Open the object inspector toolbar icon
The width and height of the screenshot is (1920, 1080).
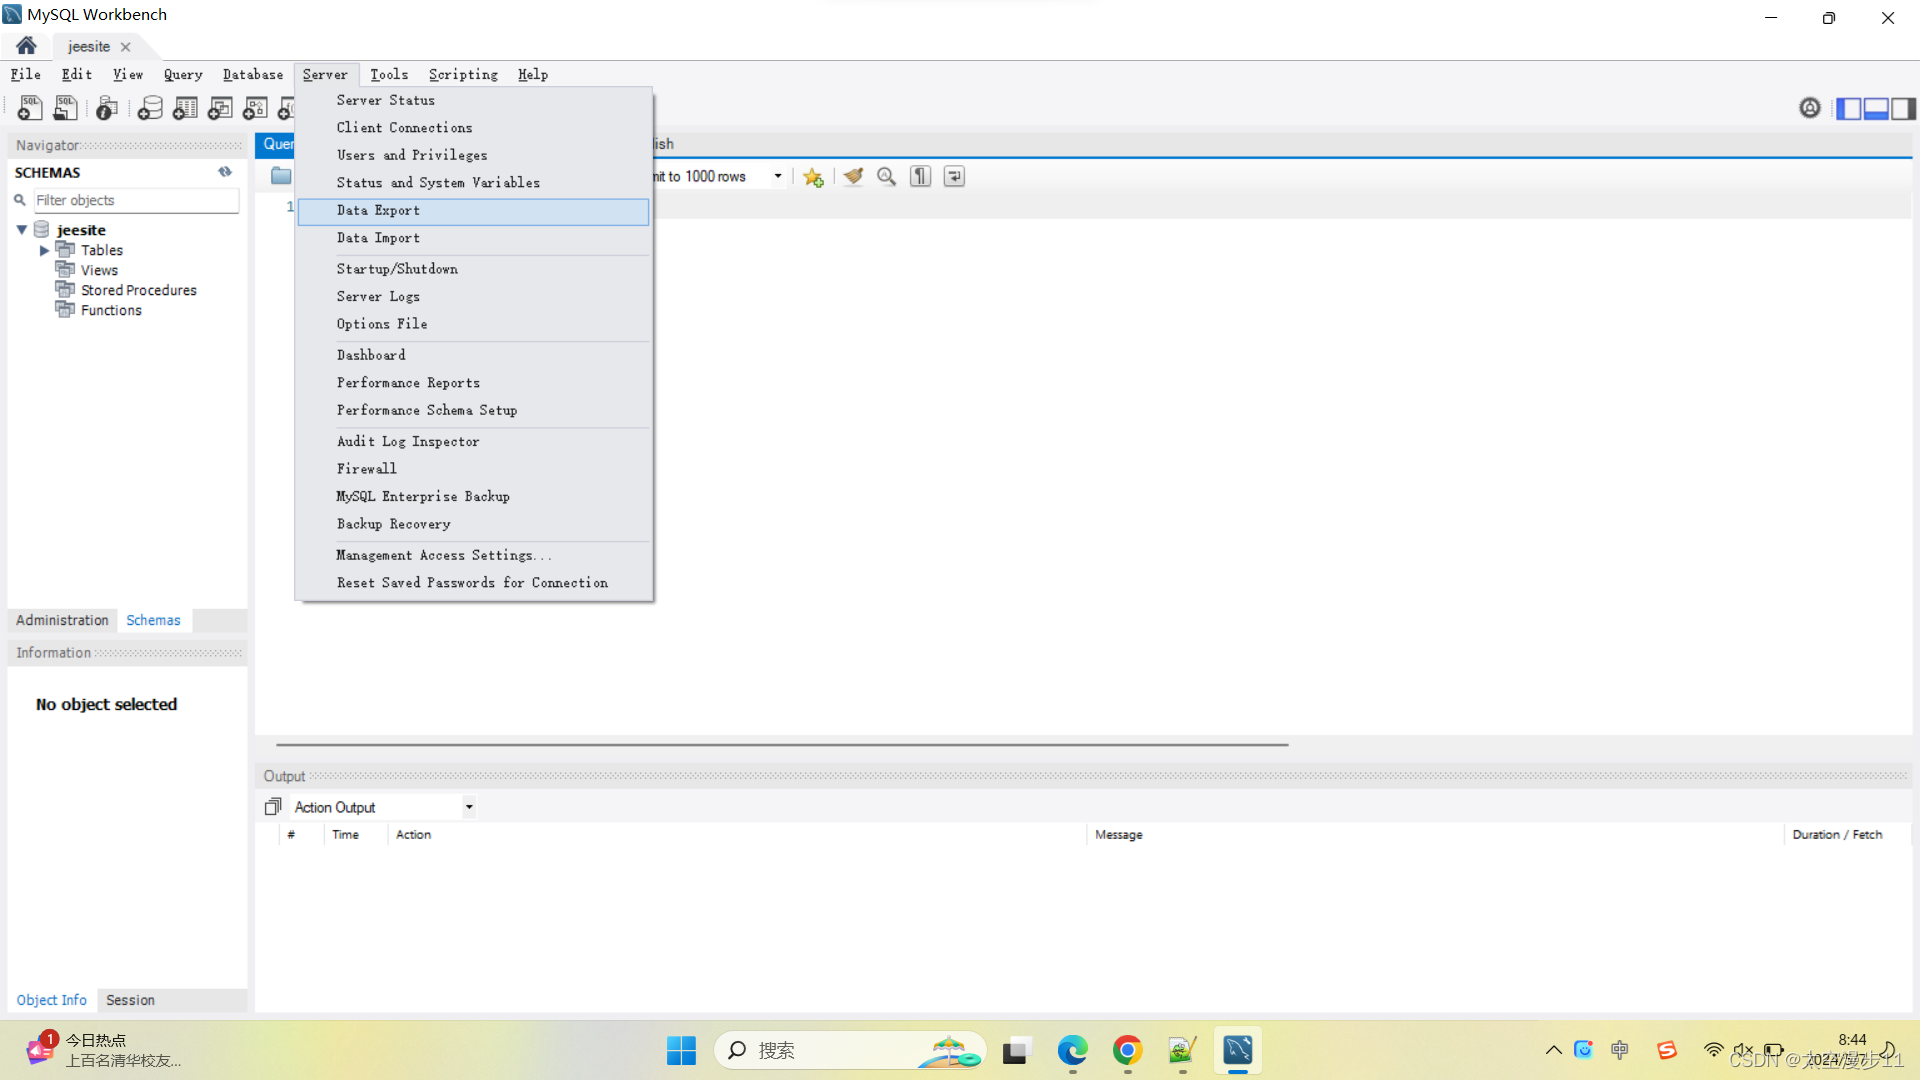tap(107, 108)
